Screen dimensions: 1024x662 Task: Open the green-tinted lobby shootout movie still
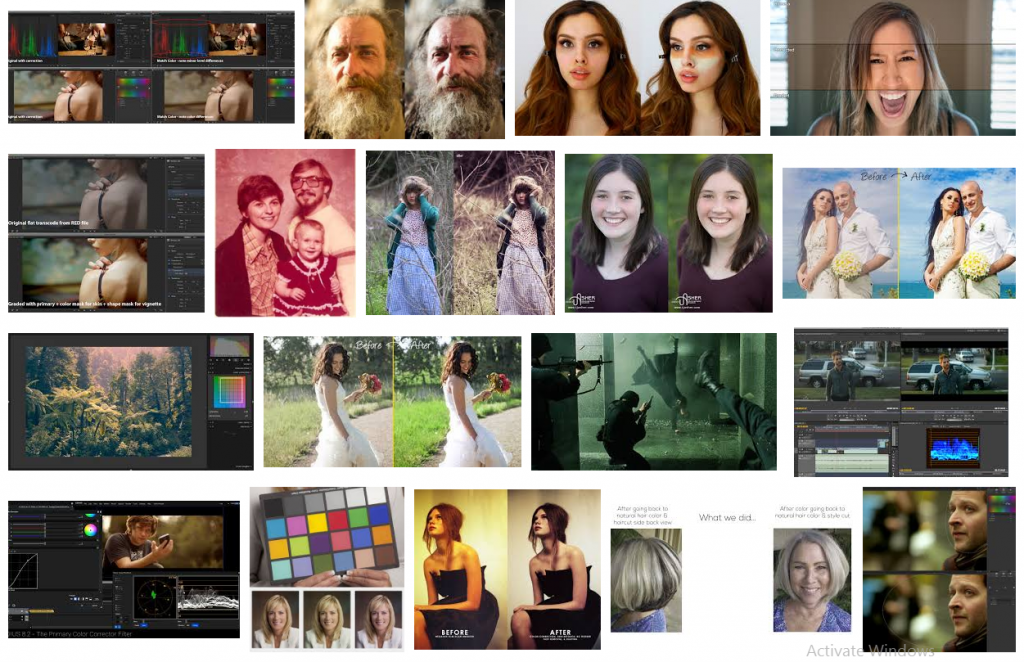pyautogui.click(x=654, y=402)
